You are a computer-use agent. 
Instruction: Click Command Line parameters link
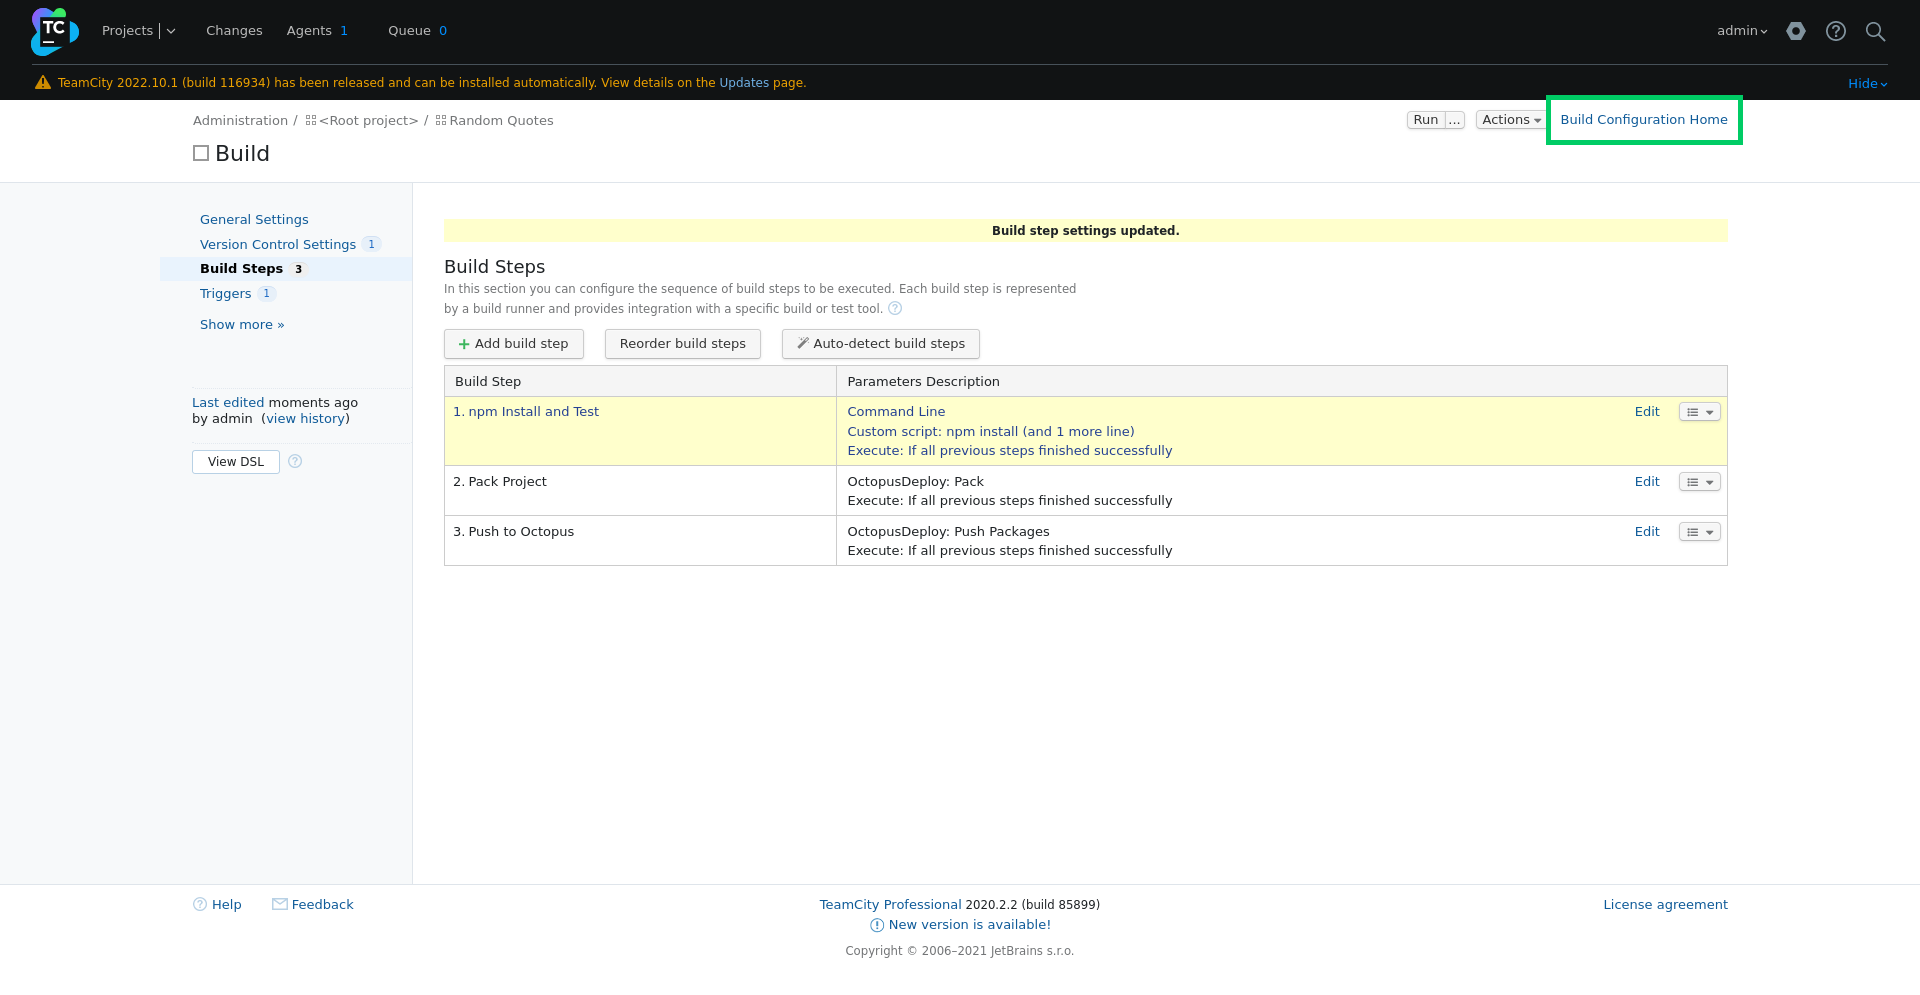click(x=896, y=412)
